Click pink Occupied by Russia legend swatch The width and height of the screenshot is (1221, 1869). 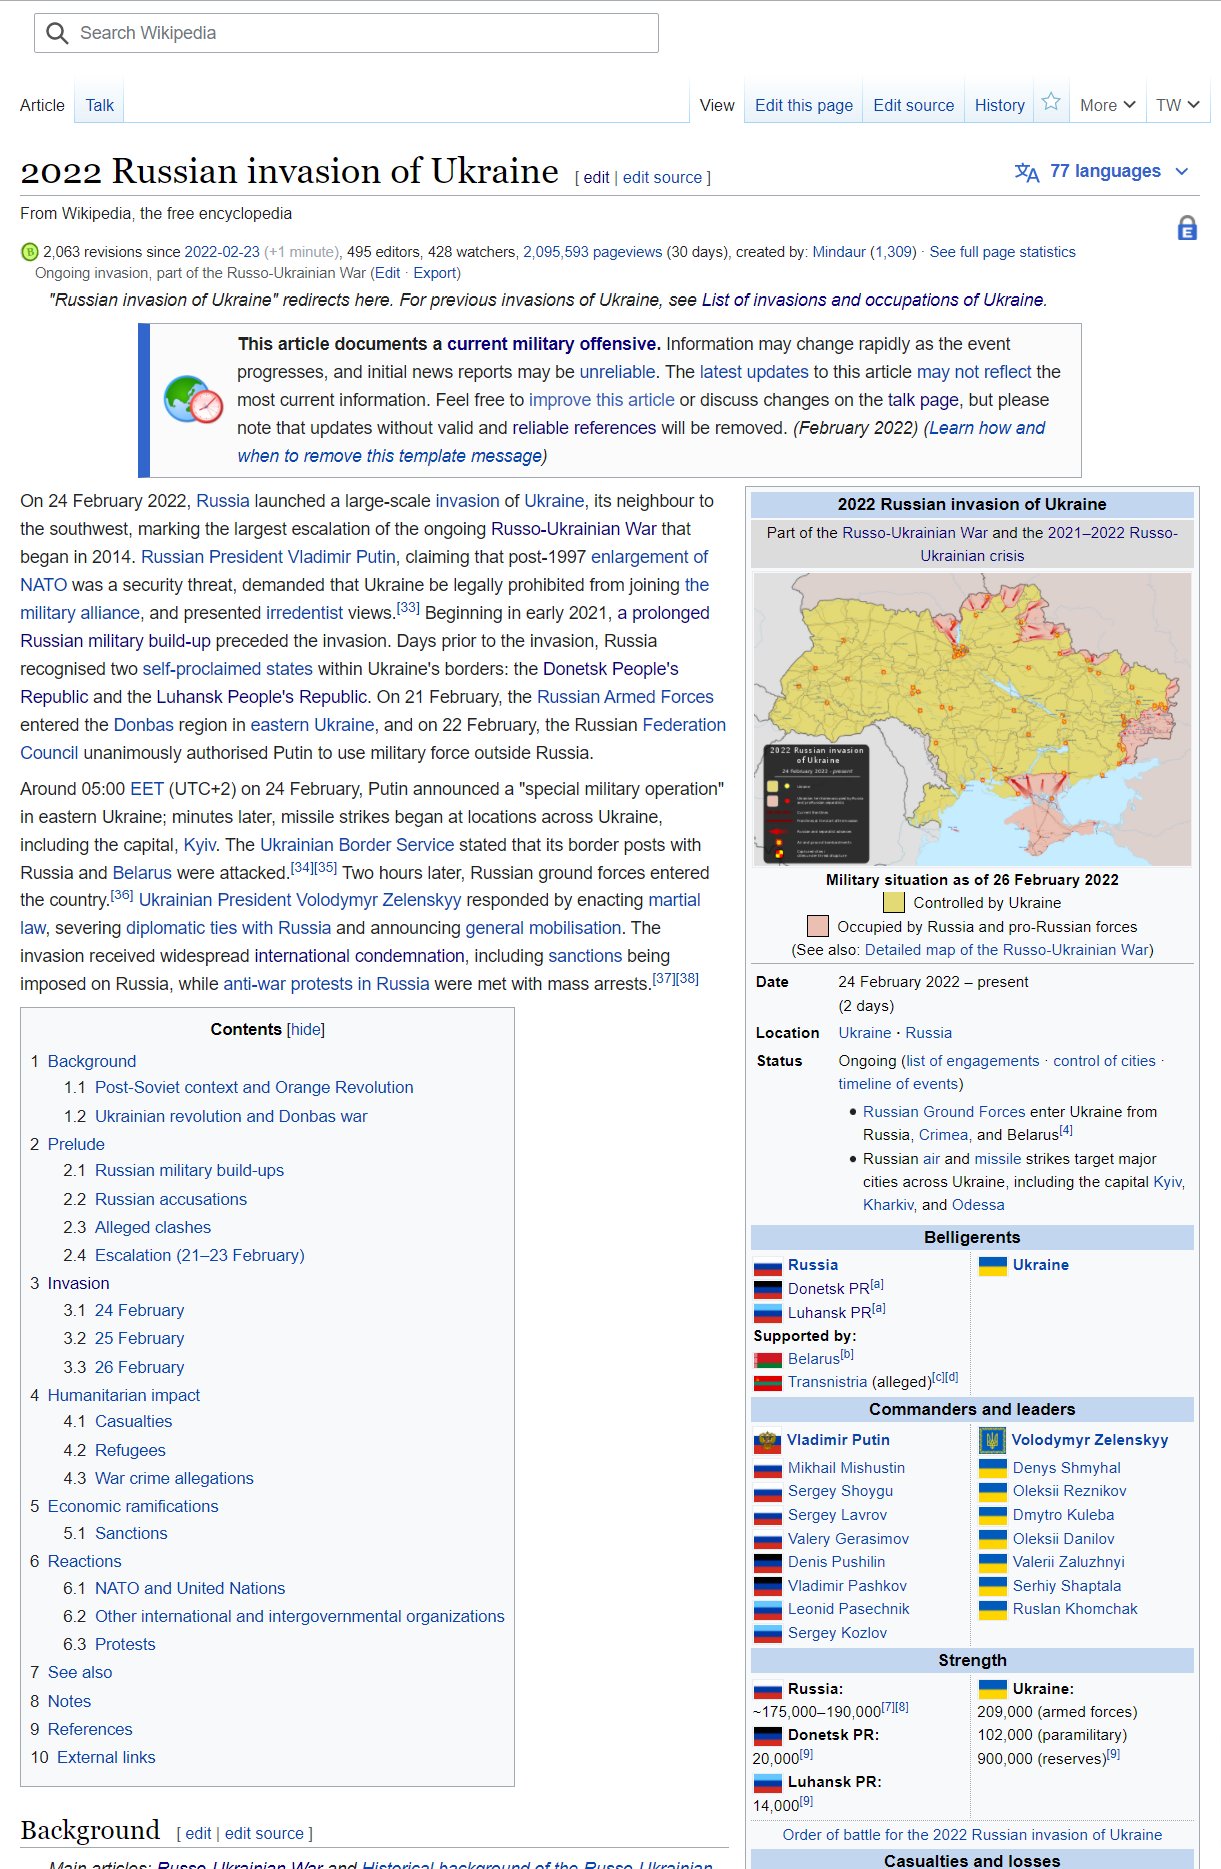pyautogui.click(x=818, y=926)
